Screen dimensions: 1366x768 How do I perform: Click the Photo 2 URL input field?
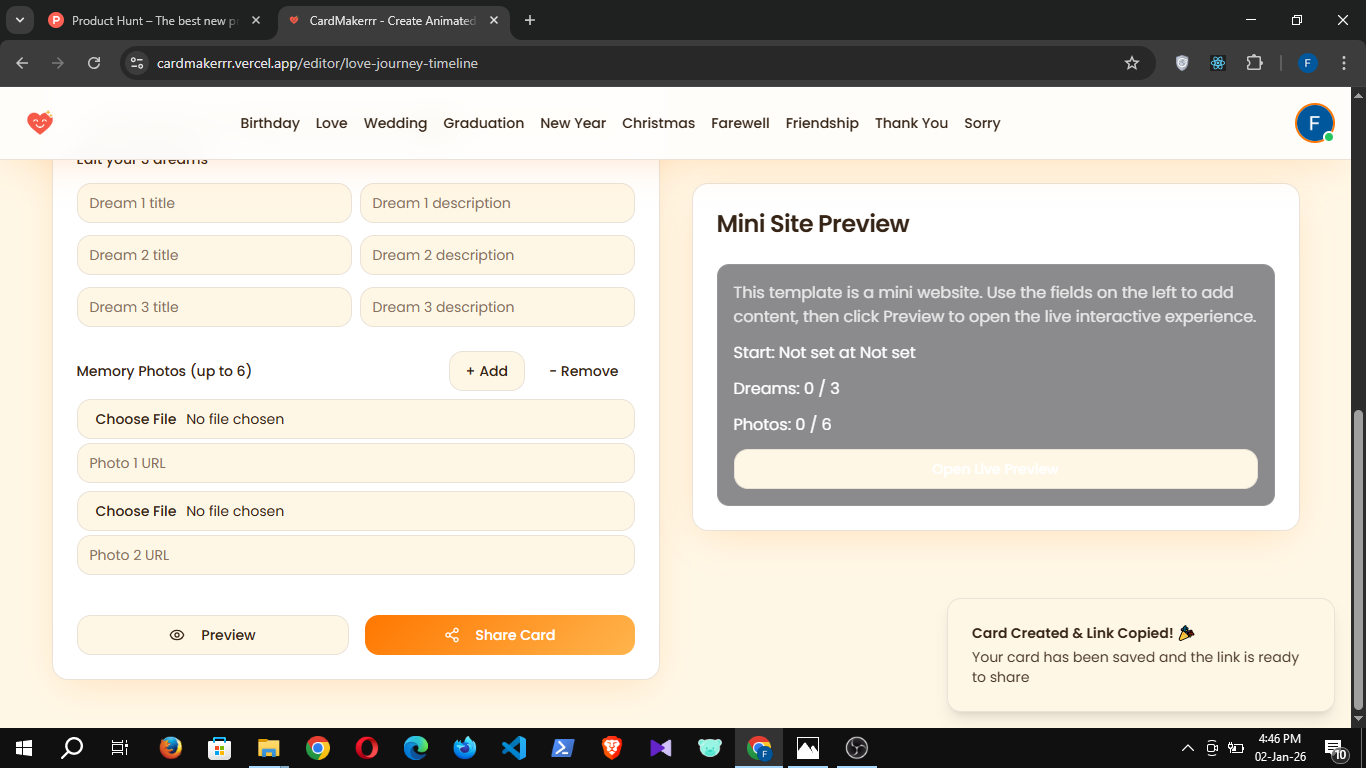pyautogui.click(x=356, y=555)
